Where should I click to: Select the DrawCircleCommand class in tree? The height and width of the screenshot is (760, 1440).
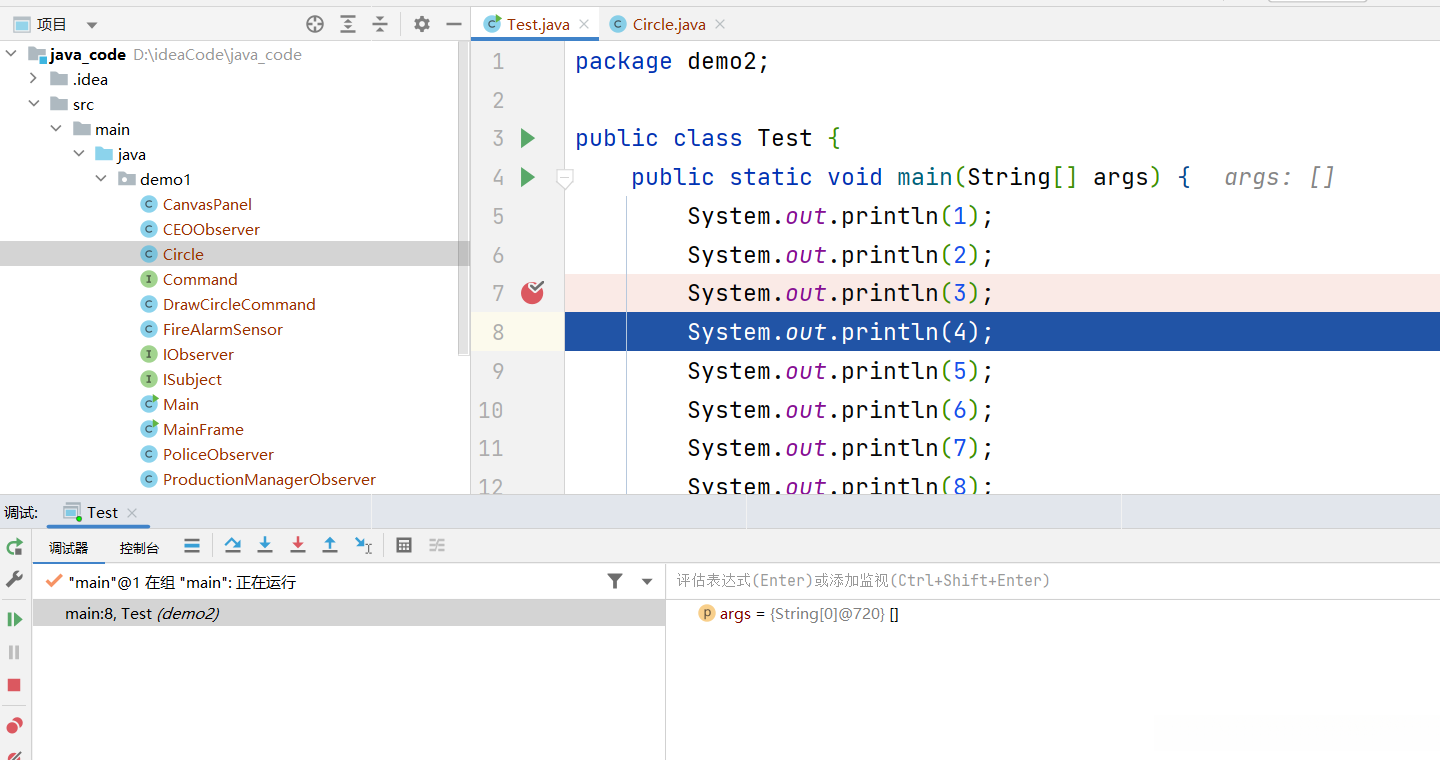tap(239, 304)
